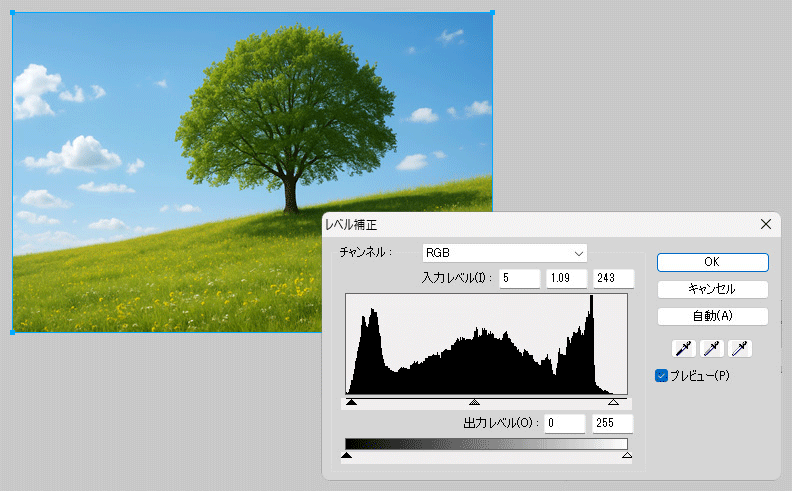The width and height of the screenshot is (792, 491).
Task: Select the input gamma field 1.09
Action: pos(567,278)
